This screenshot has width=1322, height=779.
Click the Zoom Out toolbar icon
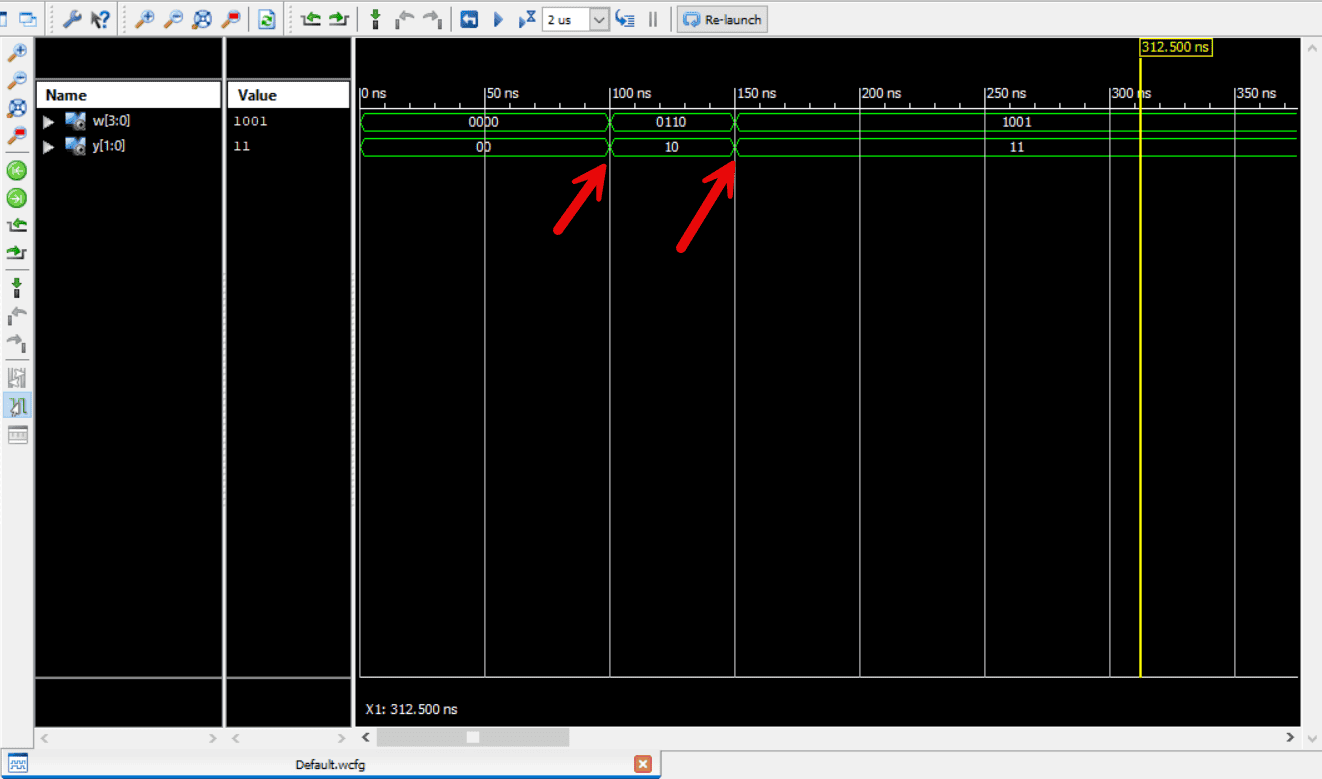(173, 18)
